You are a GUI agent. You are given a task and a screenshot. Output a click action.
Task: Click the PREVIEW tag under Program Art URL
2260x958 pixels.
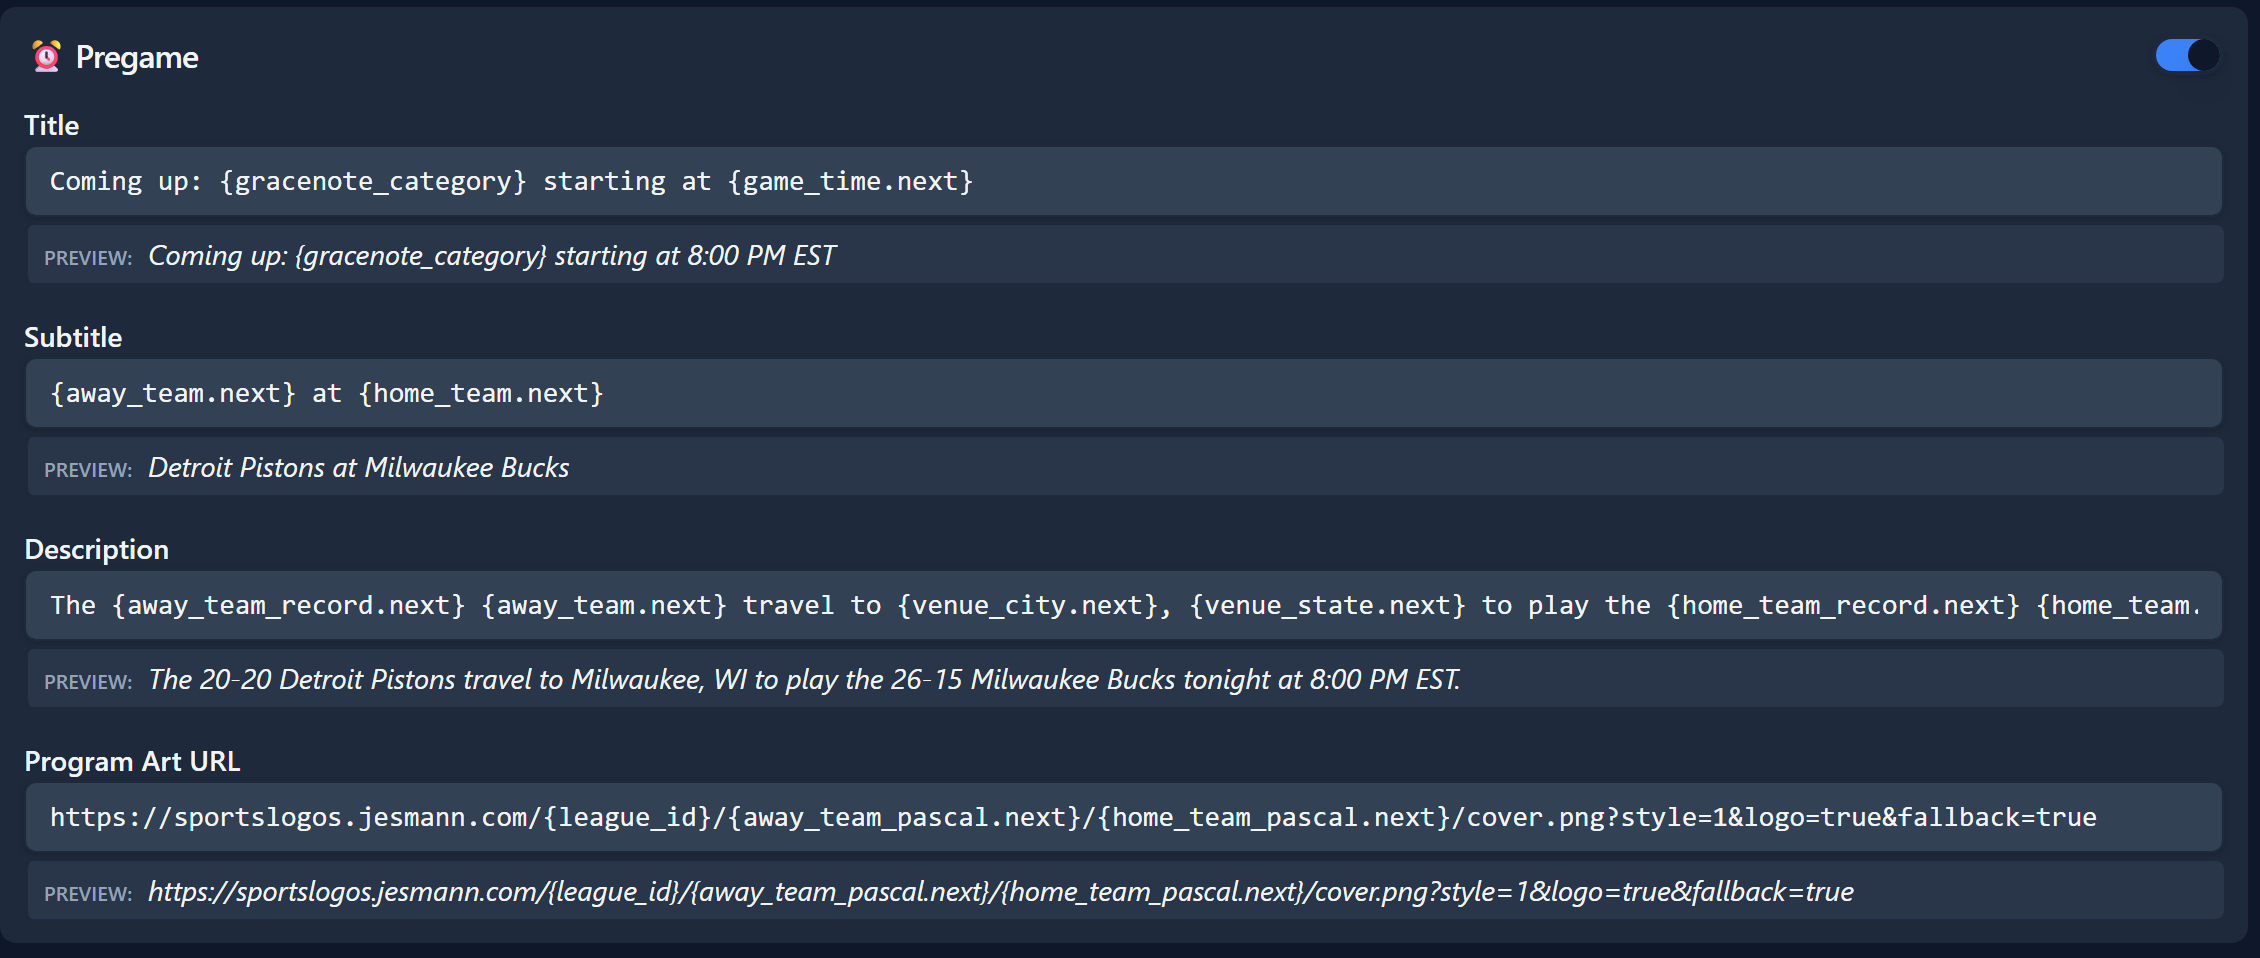click(88, 894)
